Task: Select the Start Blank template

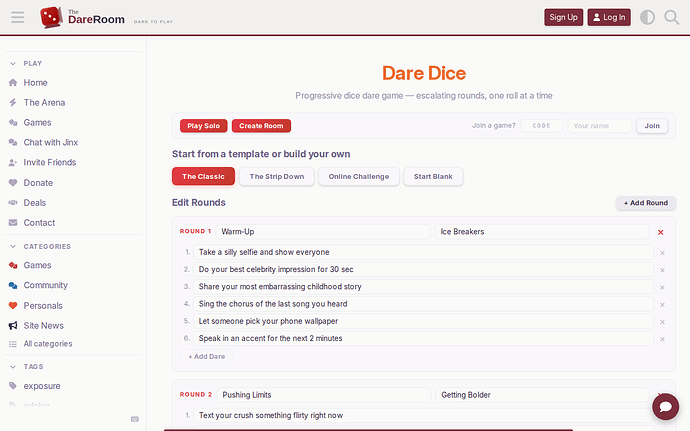Action: pyautogui.click(x=433, y=177)
